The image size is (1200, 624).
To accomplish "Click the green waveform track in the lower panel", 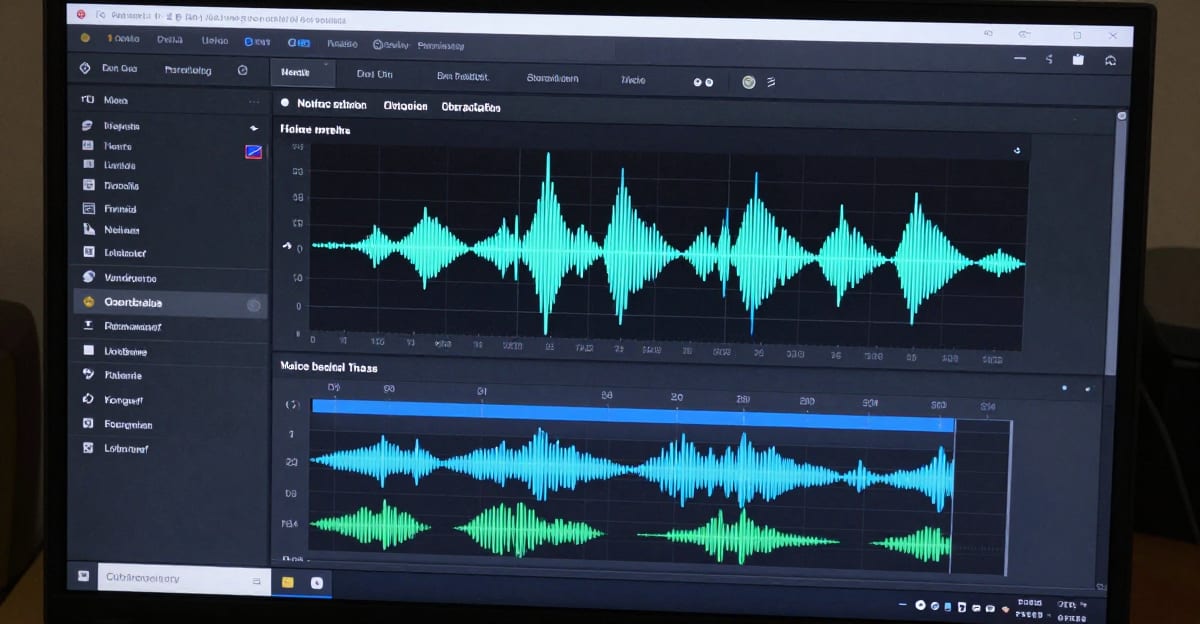I will 632,532.
